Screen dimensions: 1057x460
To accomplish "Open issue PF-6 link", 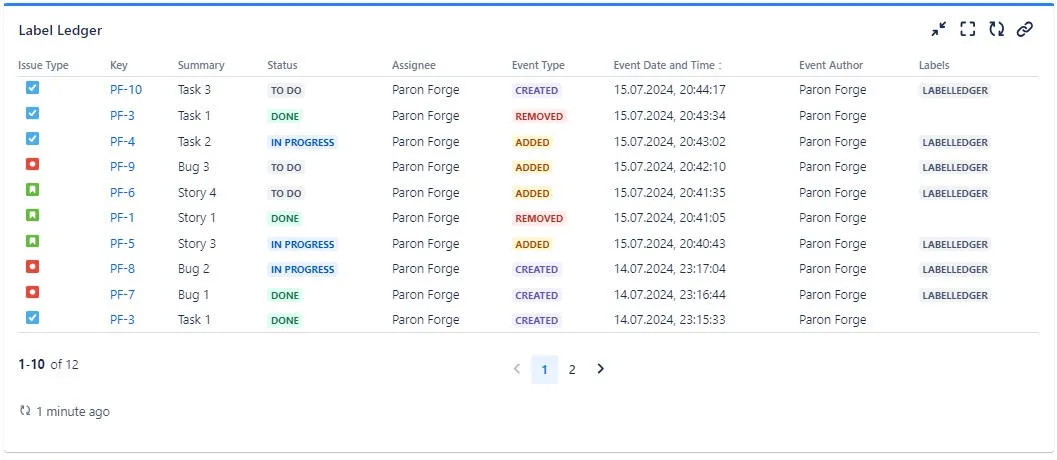I will tap(122, 193).
